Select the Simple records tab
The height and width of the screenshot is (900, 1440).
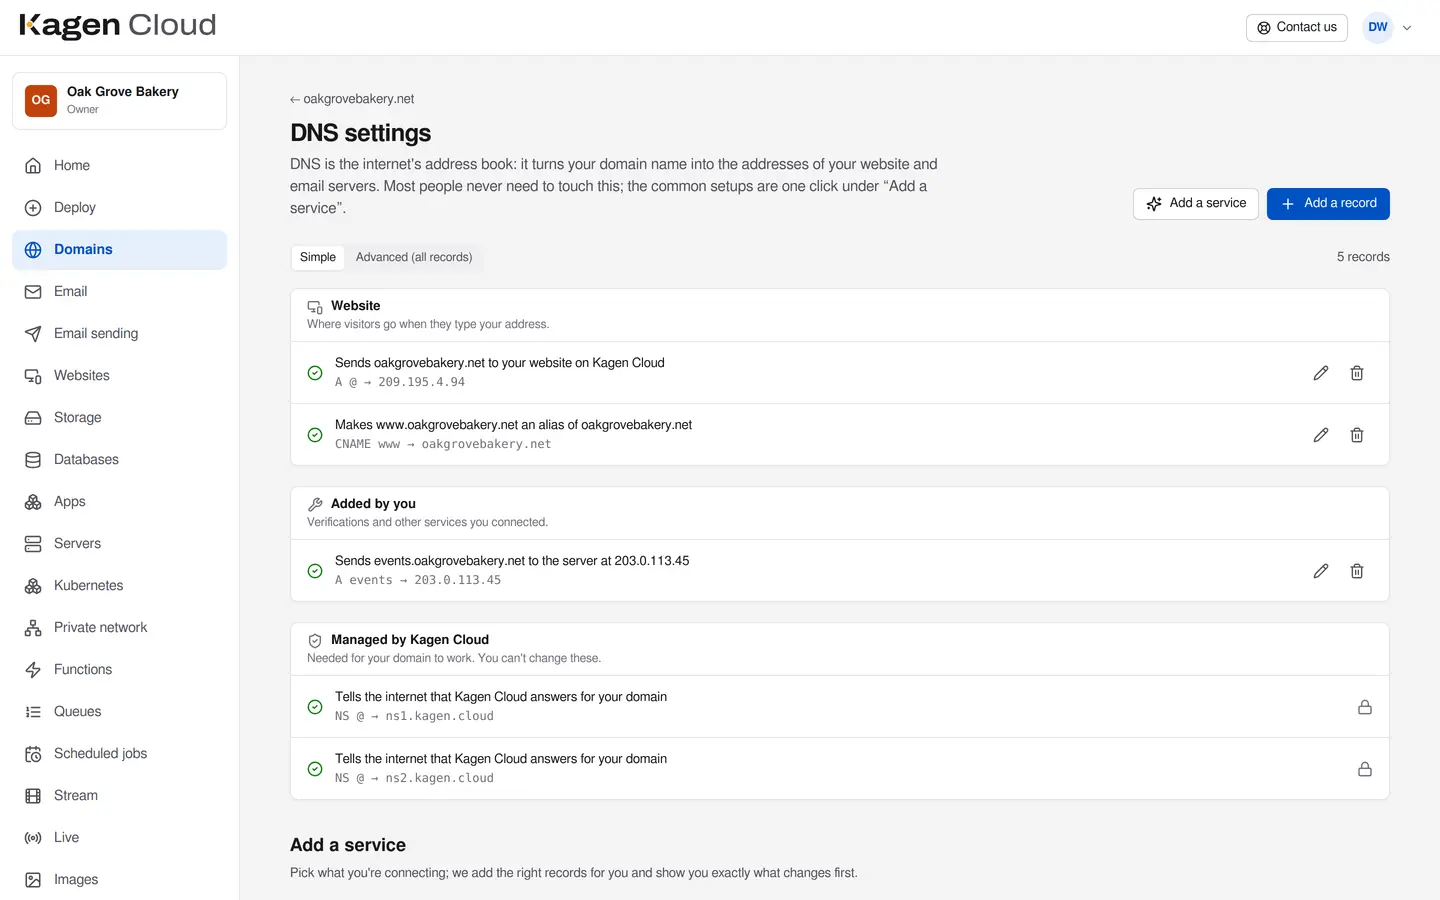[318, 257]
